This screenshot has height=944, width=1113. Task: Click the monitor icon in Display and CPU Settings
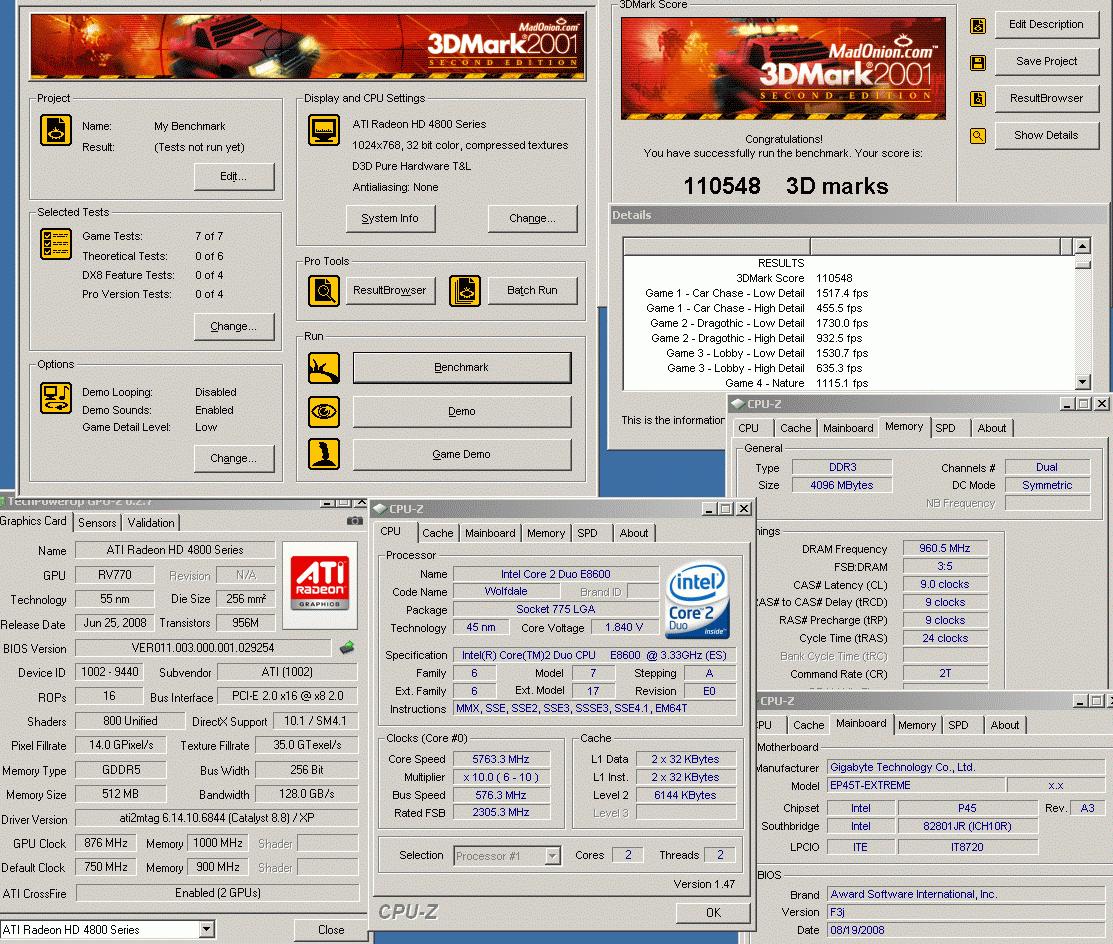click(x=324, y=130)
